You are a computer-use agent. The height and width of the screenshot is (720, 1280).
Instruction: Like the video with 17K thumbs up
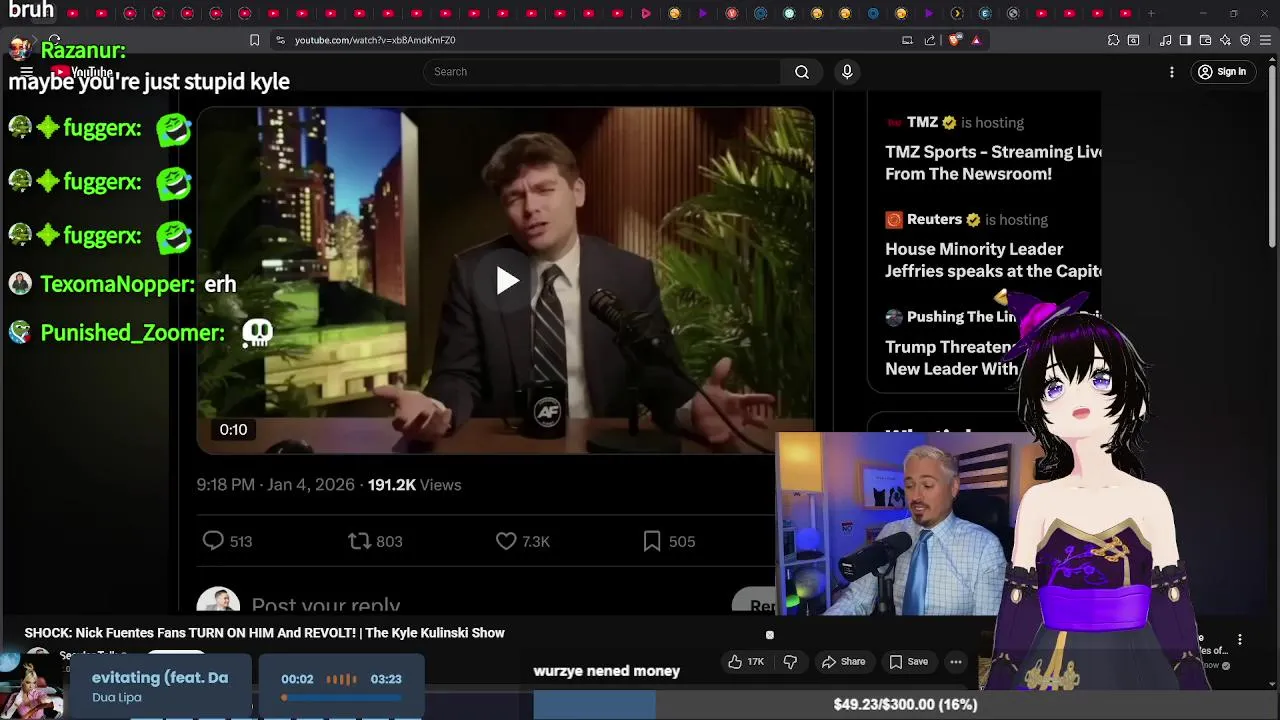(746, 662)
